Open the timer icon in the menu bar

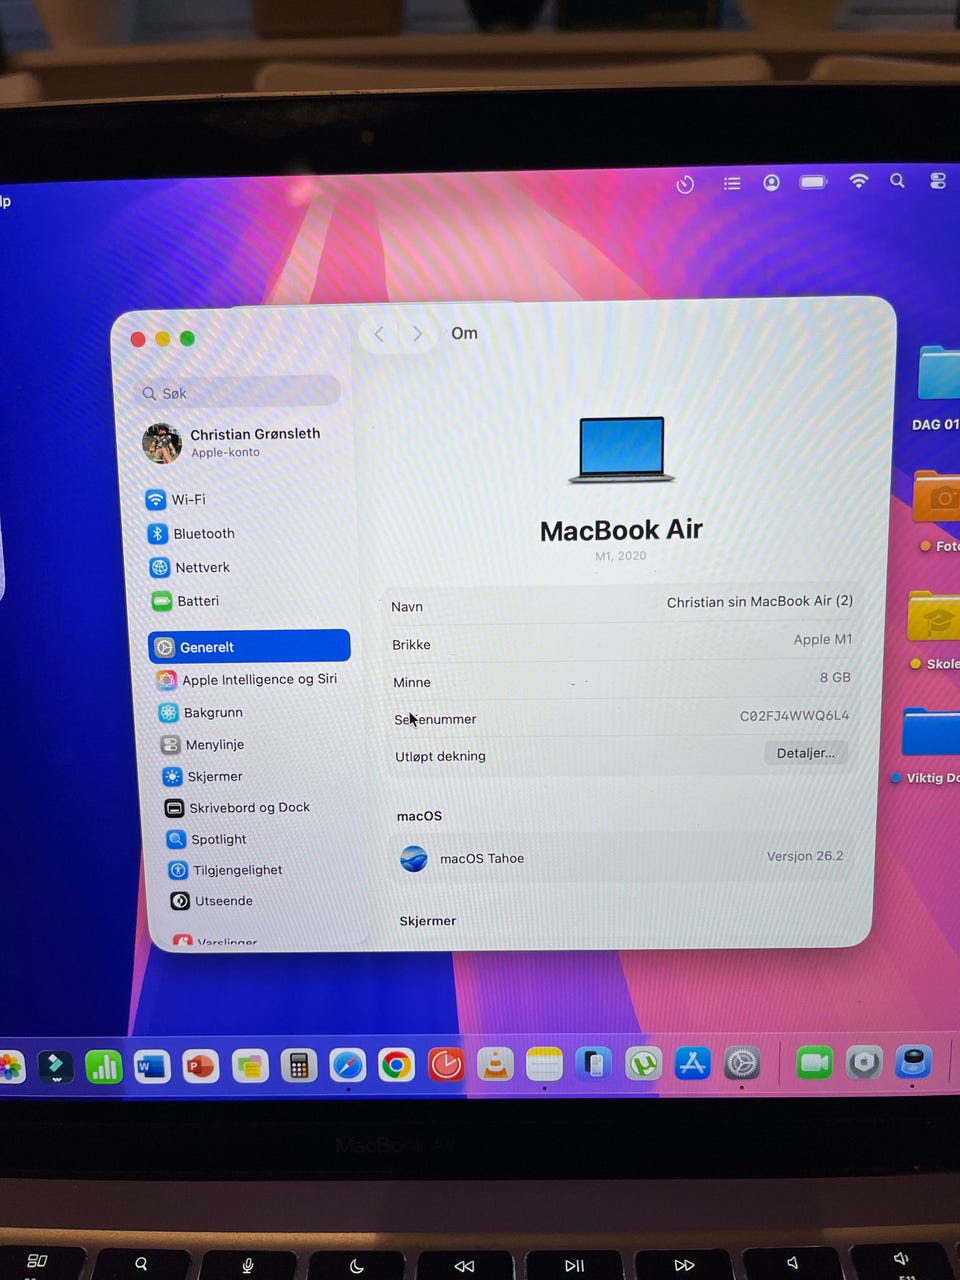click(685, 184)
